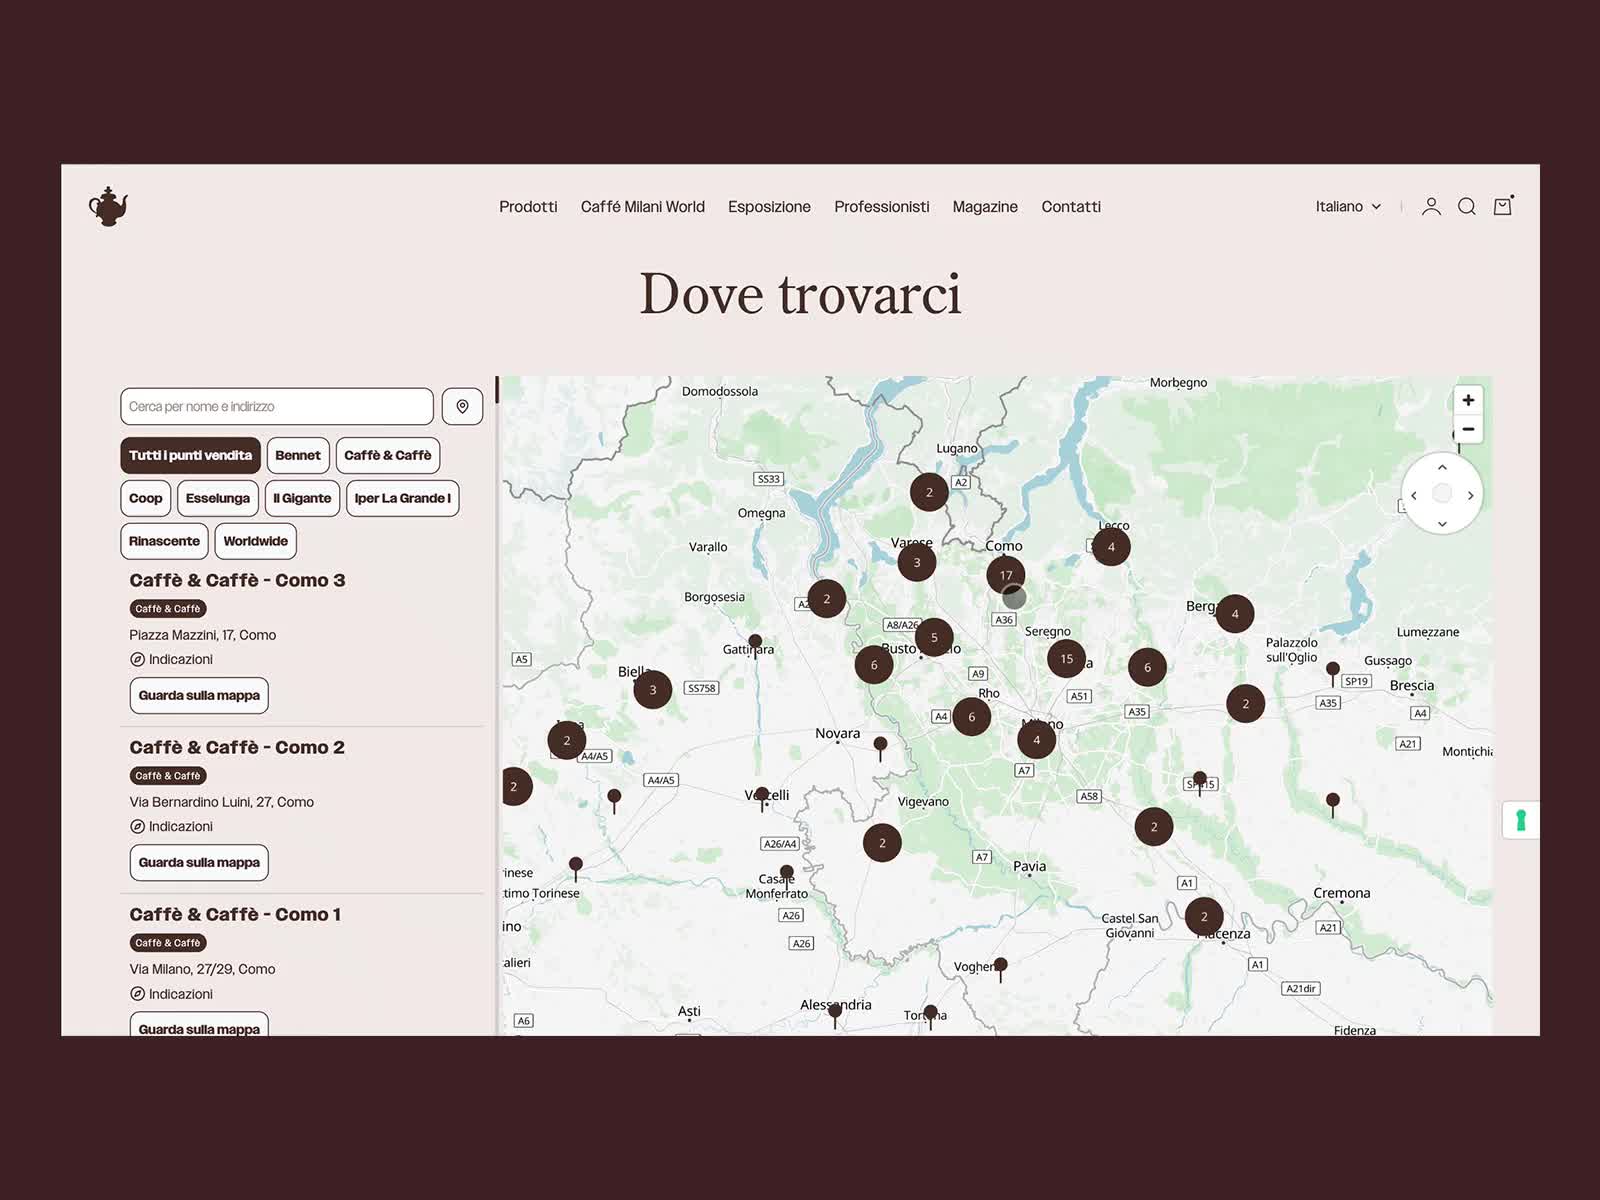
Task: Toggle the Esselunga filter chip
Action: (x=218, y=499)
